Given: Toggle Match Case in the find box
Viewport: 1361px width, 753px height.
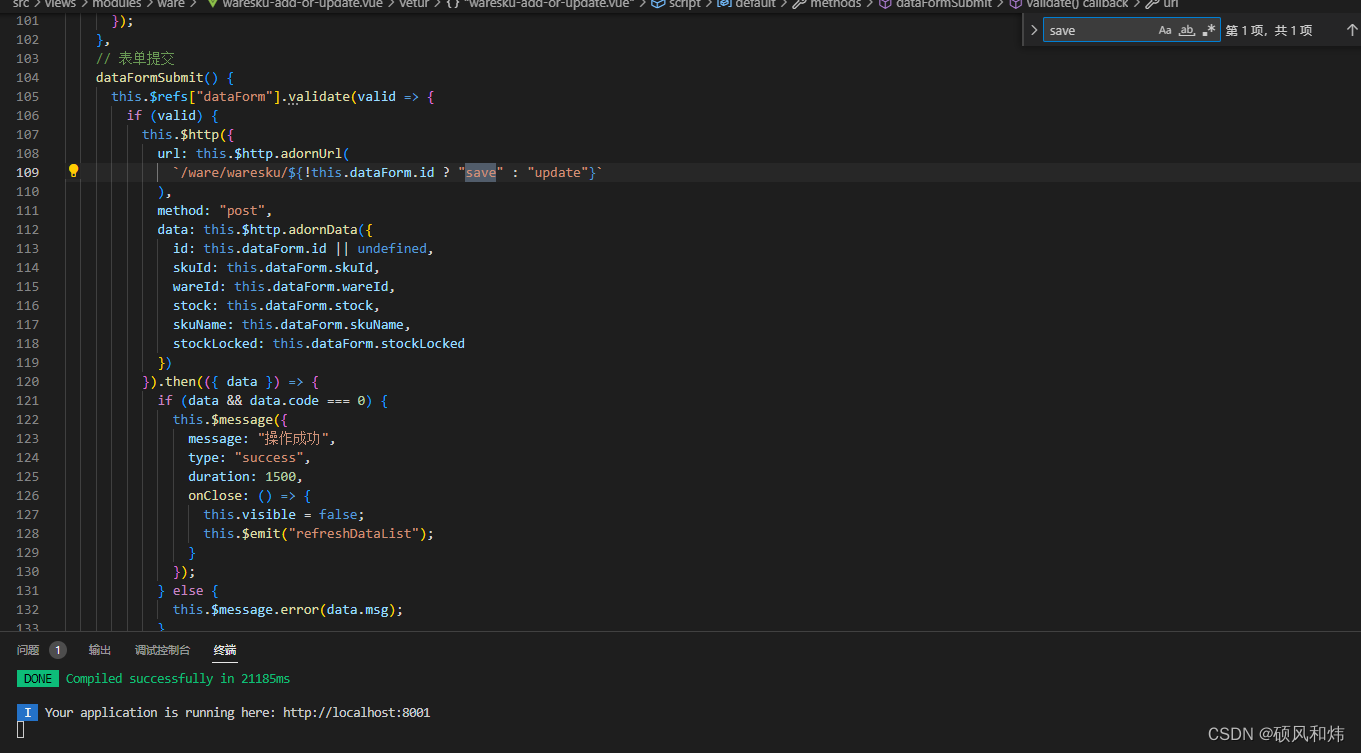Looking at the screenshot, I should (x=1165, y=30).
